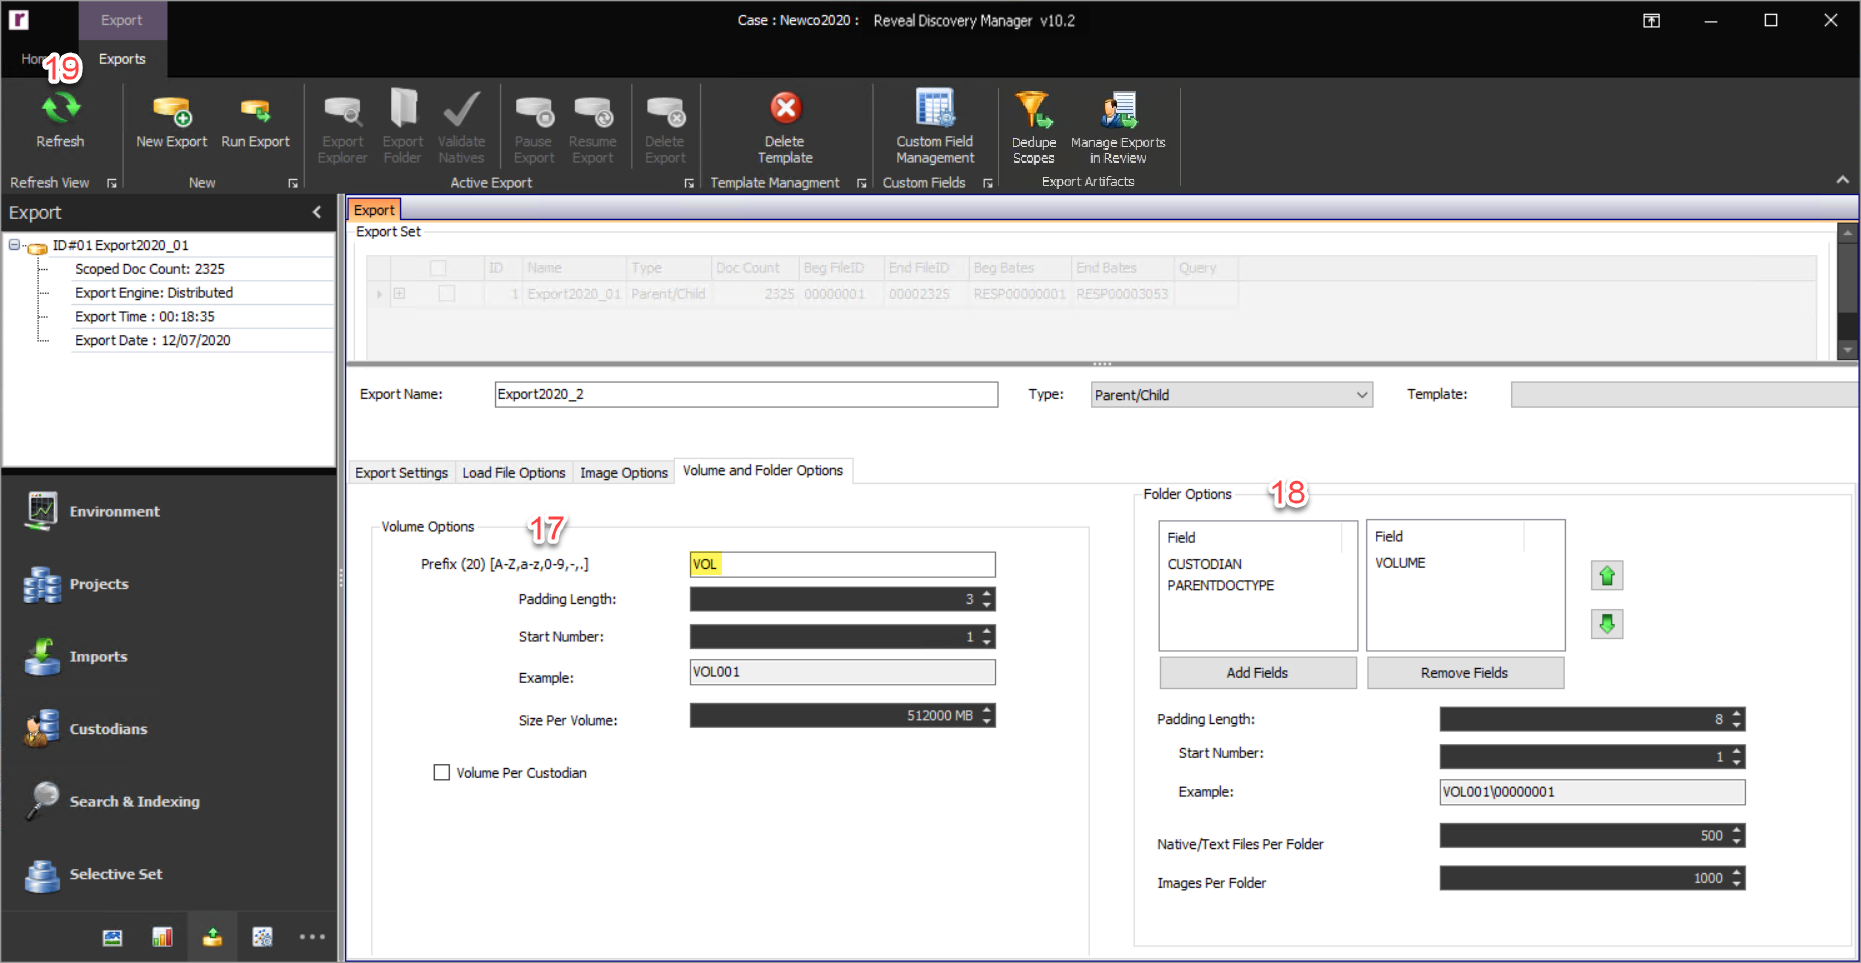Switch to Export Settings tab
This screenshot has height=963, width=1861.
(x=401, y=473)
